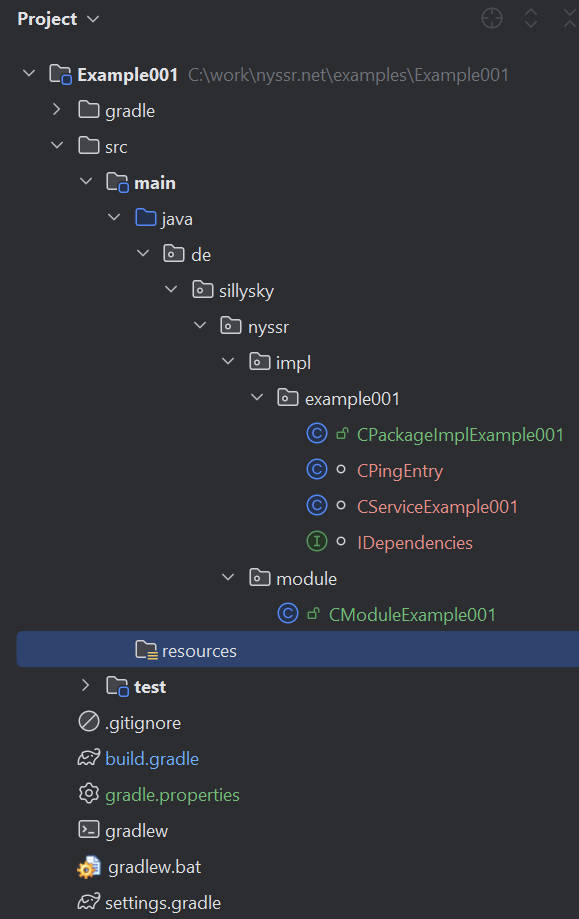
Task: Collapse the example001 package chevron
Action: pyautogui.click(x=257, y=397)
